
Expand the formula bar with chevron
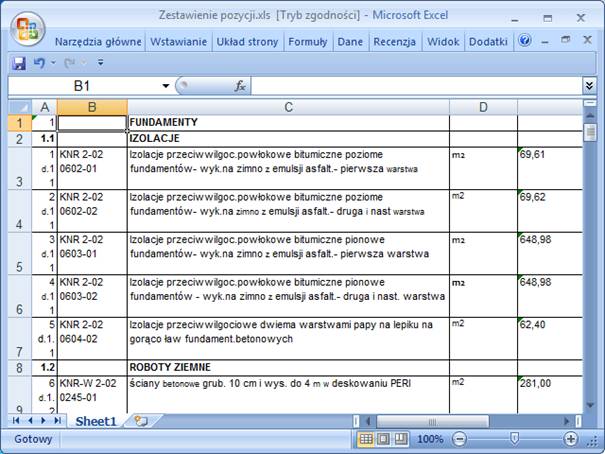click(x=589, y=87)
